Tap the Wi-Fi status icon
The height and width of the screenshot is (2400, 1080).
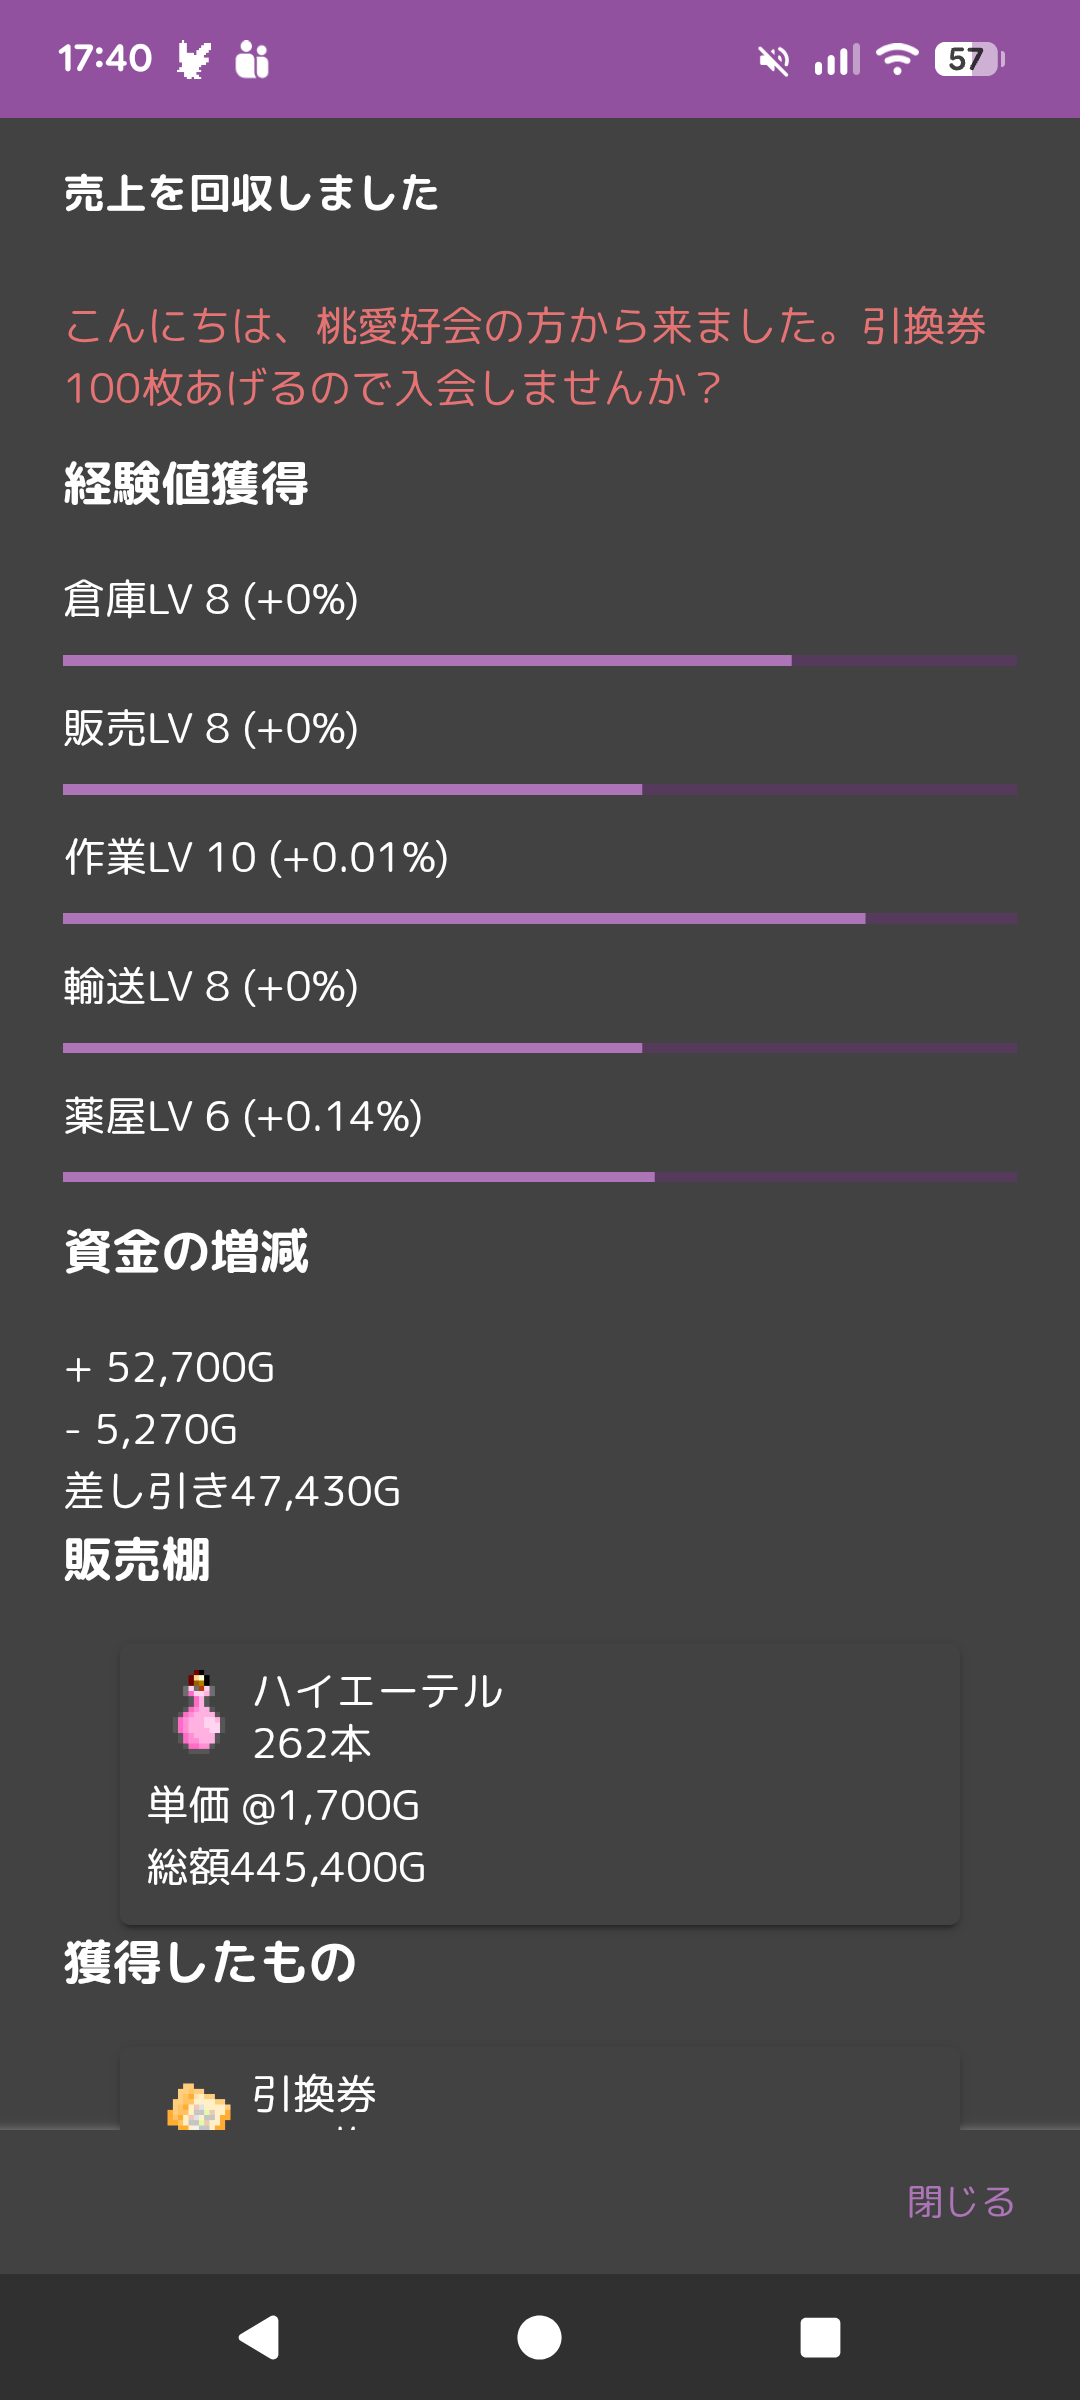pos(897,60)
